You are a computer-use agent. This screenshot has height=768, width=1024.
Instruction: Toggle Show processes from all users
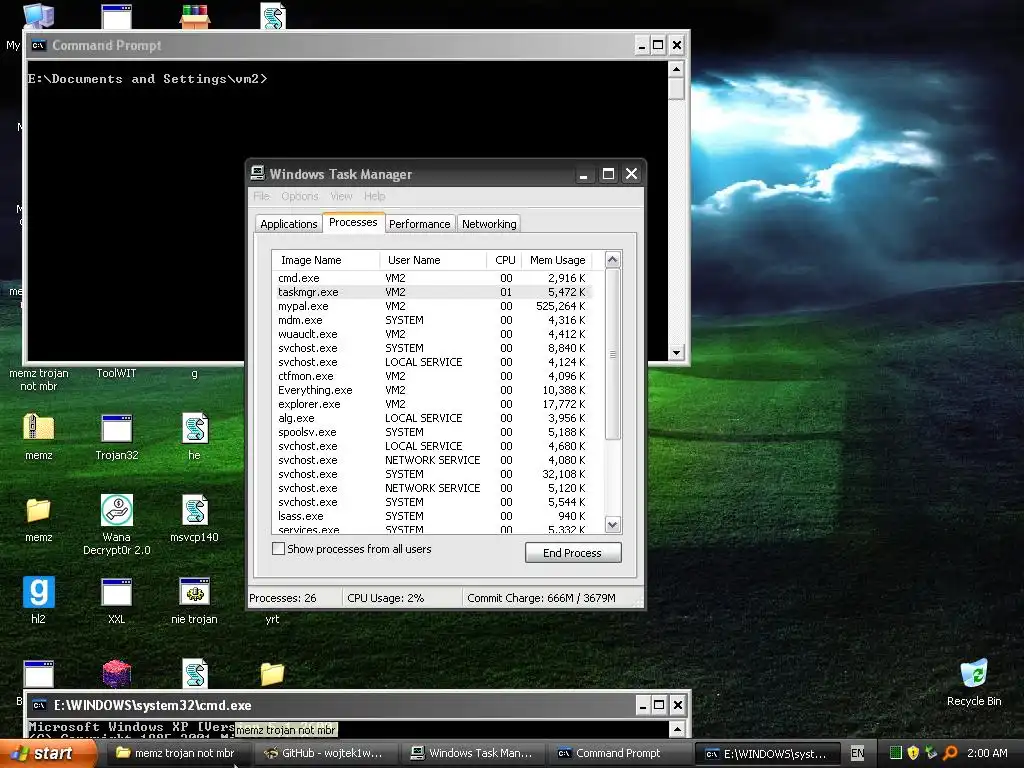coord(278,549)
